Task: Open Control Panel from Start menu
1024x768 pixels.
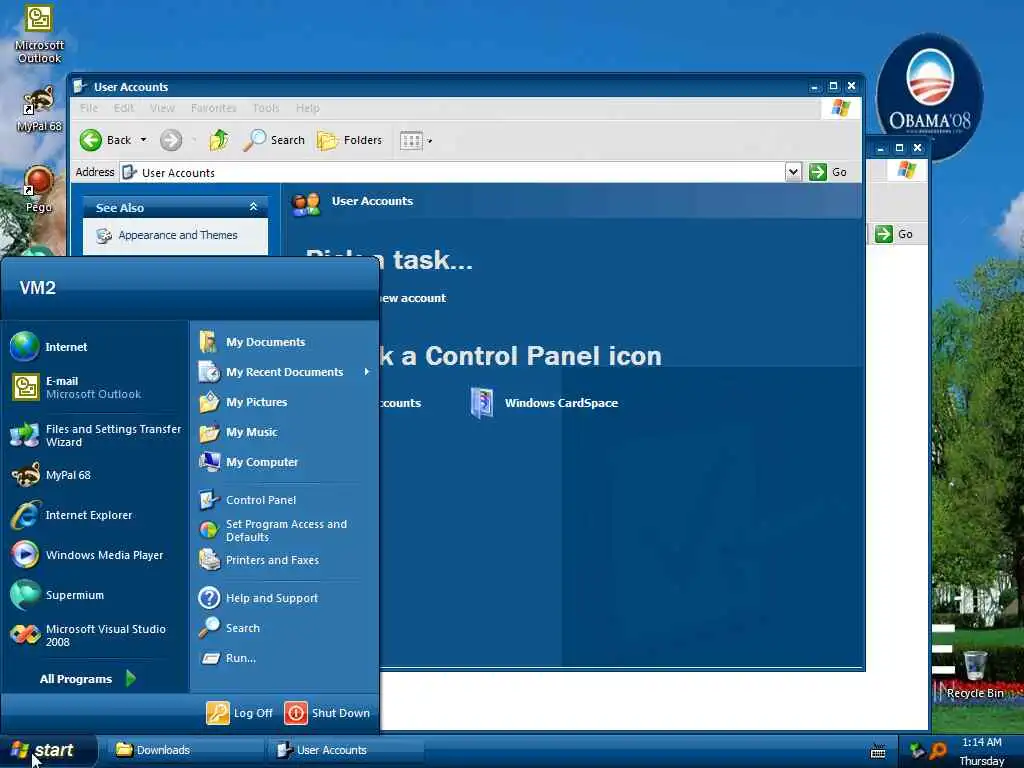Action: (285, 500)
